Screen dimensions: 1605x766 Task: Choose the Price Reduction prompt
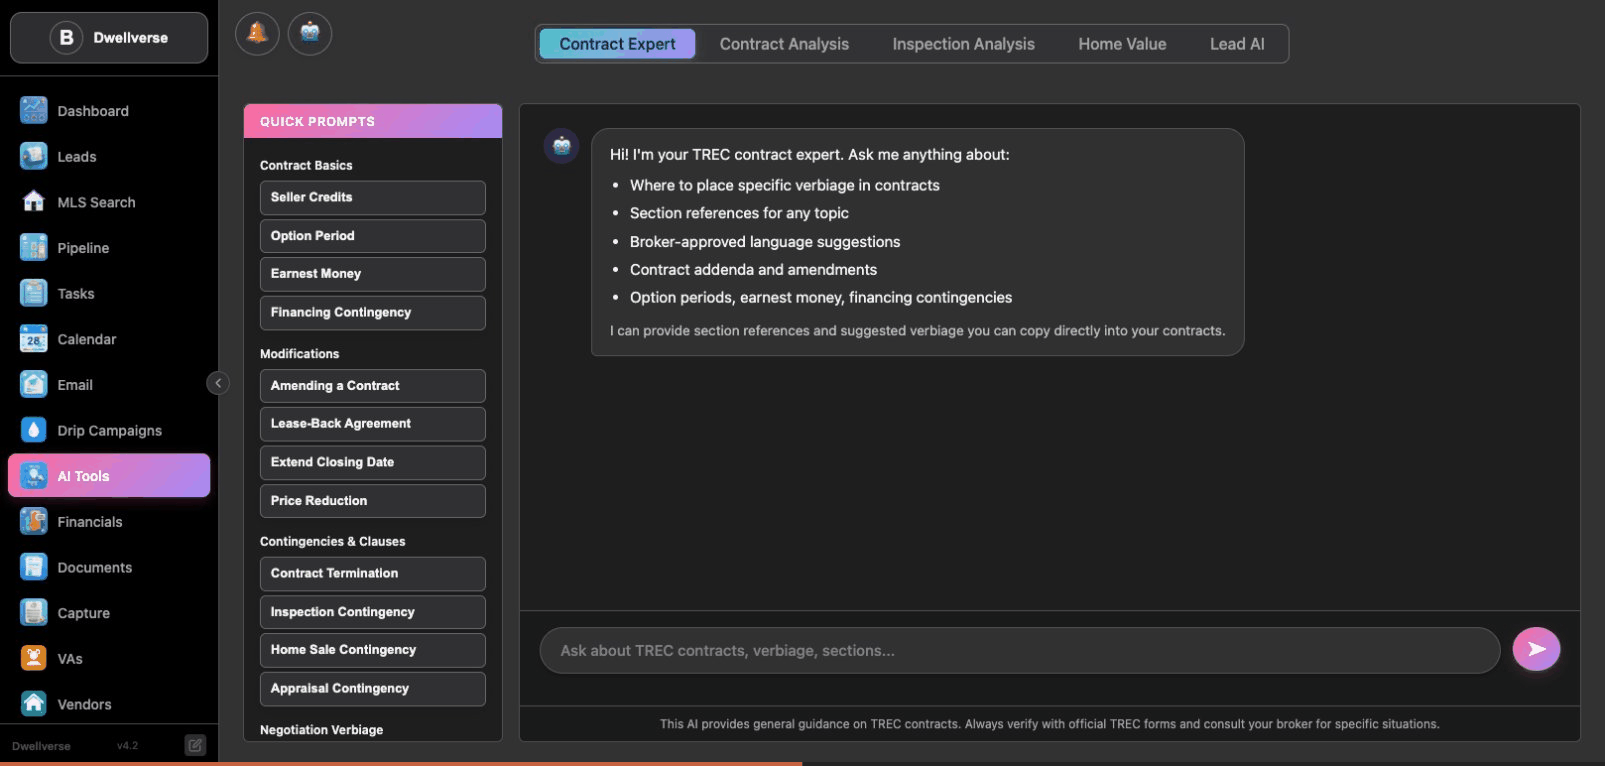coord(372,501)
